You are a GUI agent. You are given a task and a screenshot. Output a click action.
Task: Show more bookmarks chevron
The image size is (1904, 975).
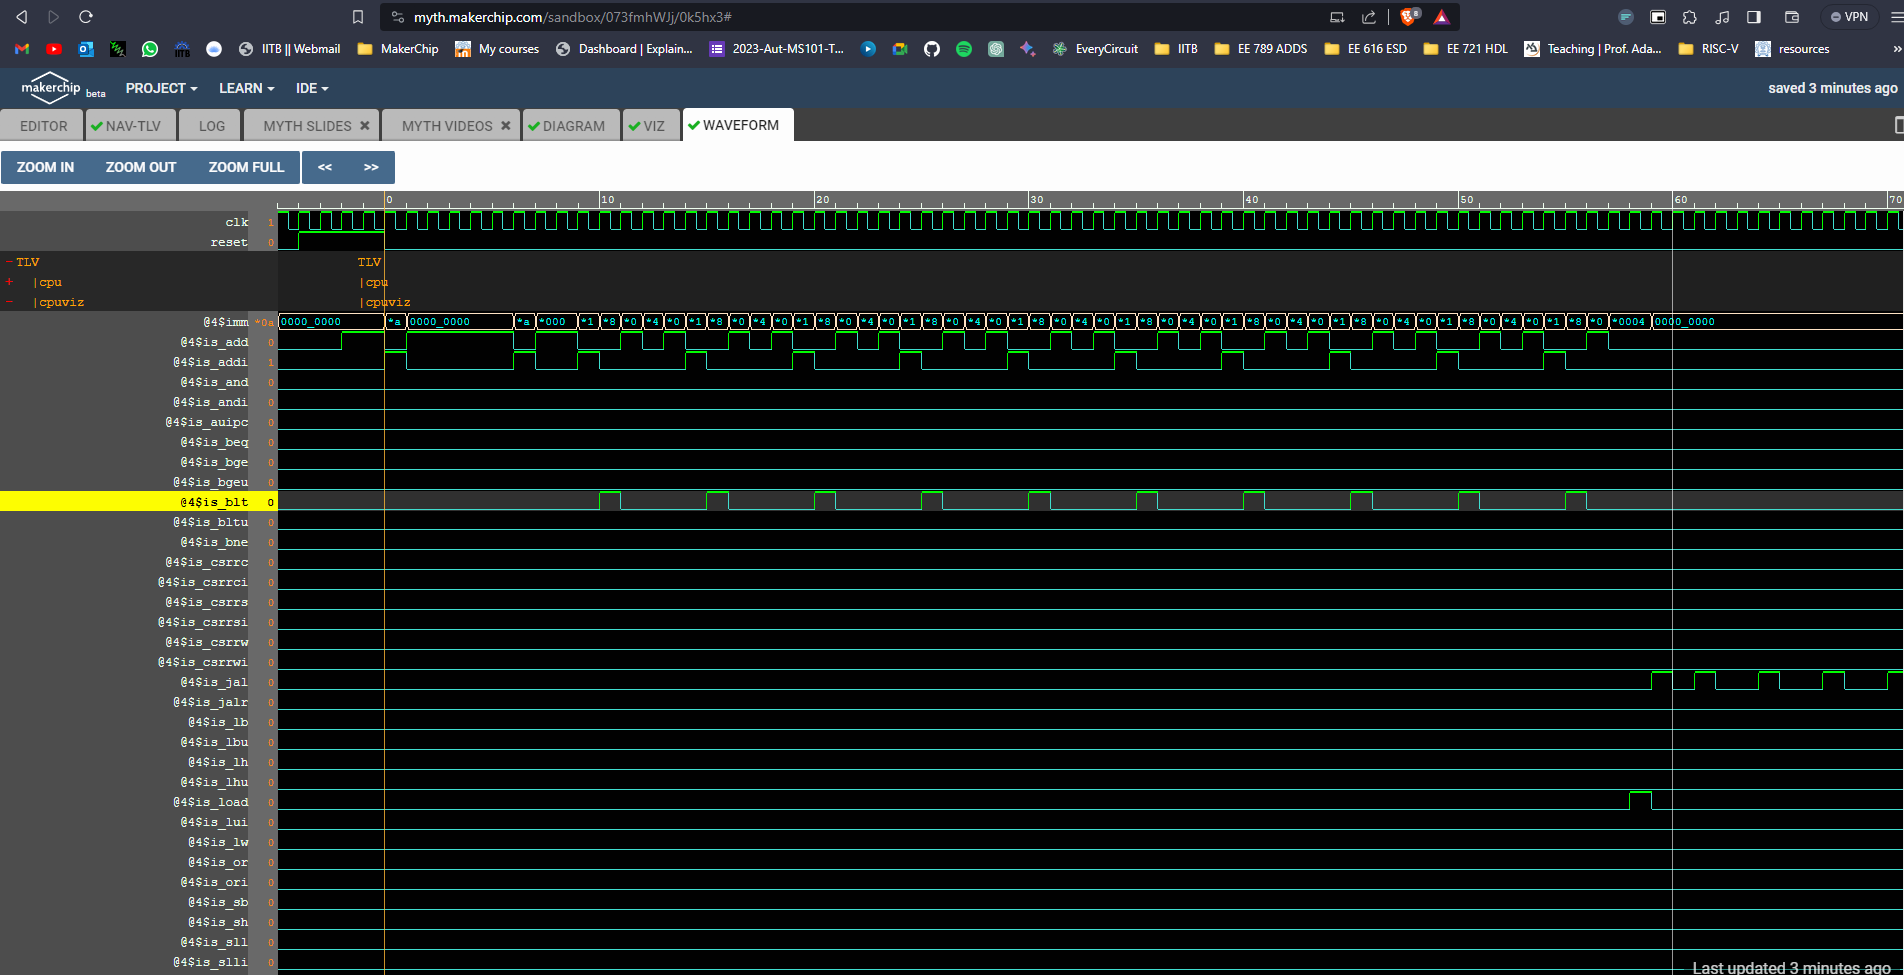1896,48
